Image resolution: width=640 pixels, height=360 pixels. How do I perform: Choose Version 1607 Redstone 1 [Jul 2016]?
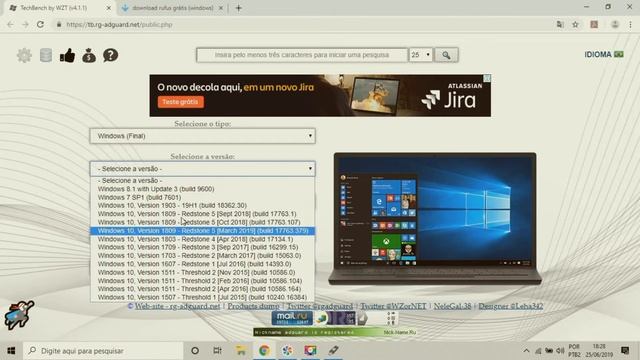coord(202,264)
